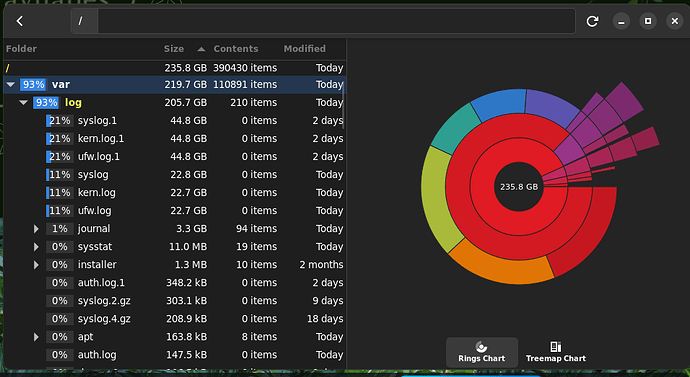Click the 93% usage bar for var
The height and width of the screenshot is (377, 690).
[33, 84]
